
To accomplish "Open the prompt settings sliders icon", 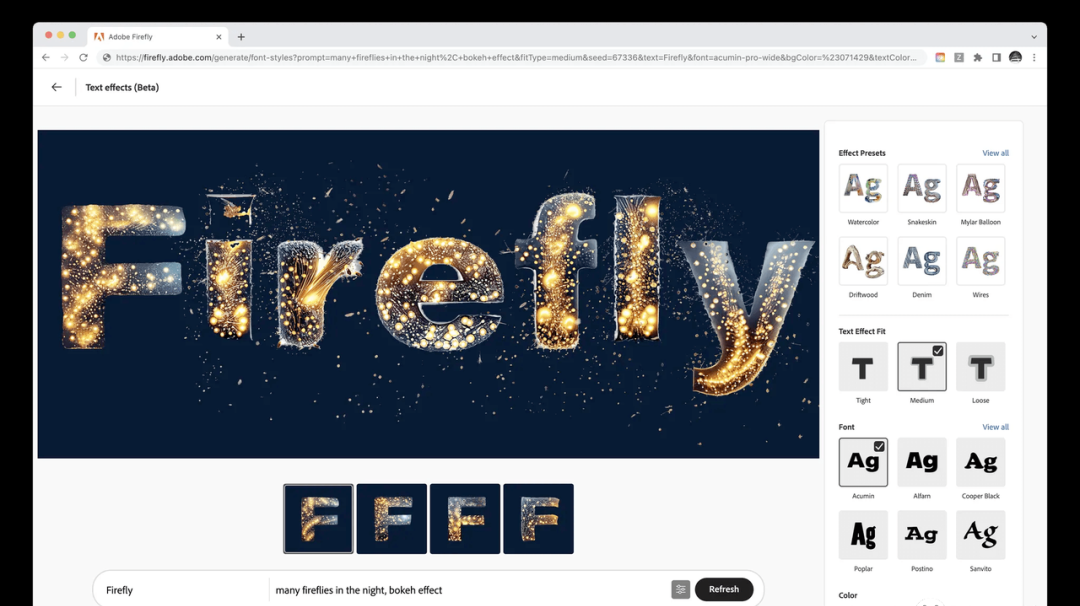I will pyautogui.click(x=681, y=589).
